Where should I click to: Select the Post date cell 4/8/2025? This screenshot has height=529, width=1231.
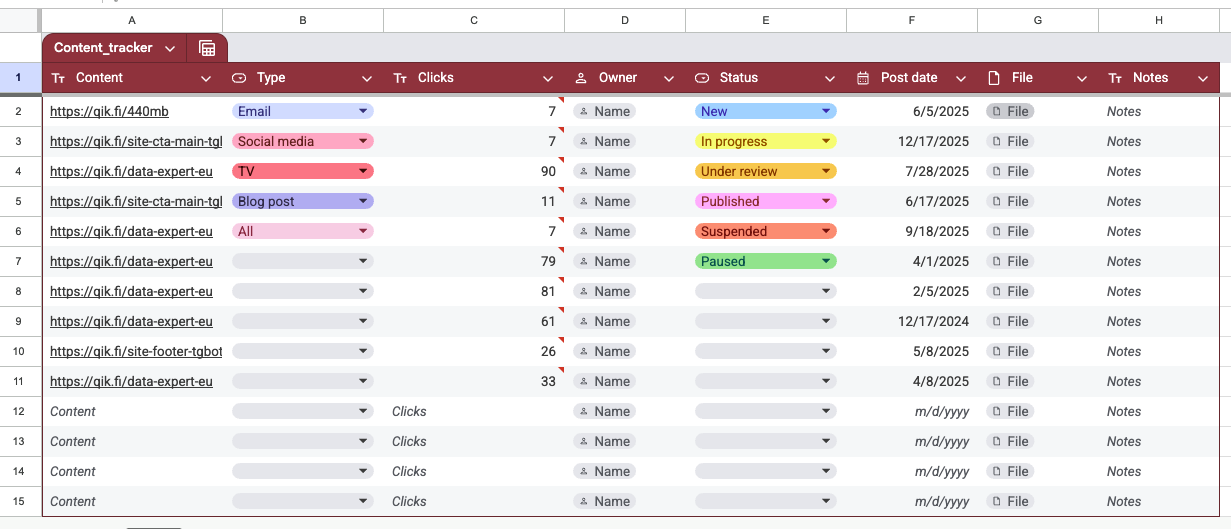(912, 382)
